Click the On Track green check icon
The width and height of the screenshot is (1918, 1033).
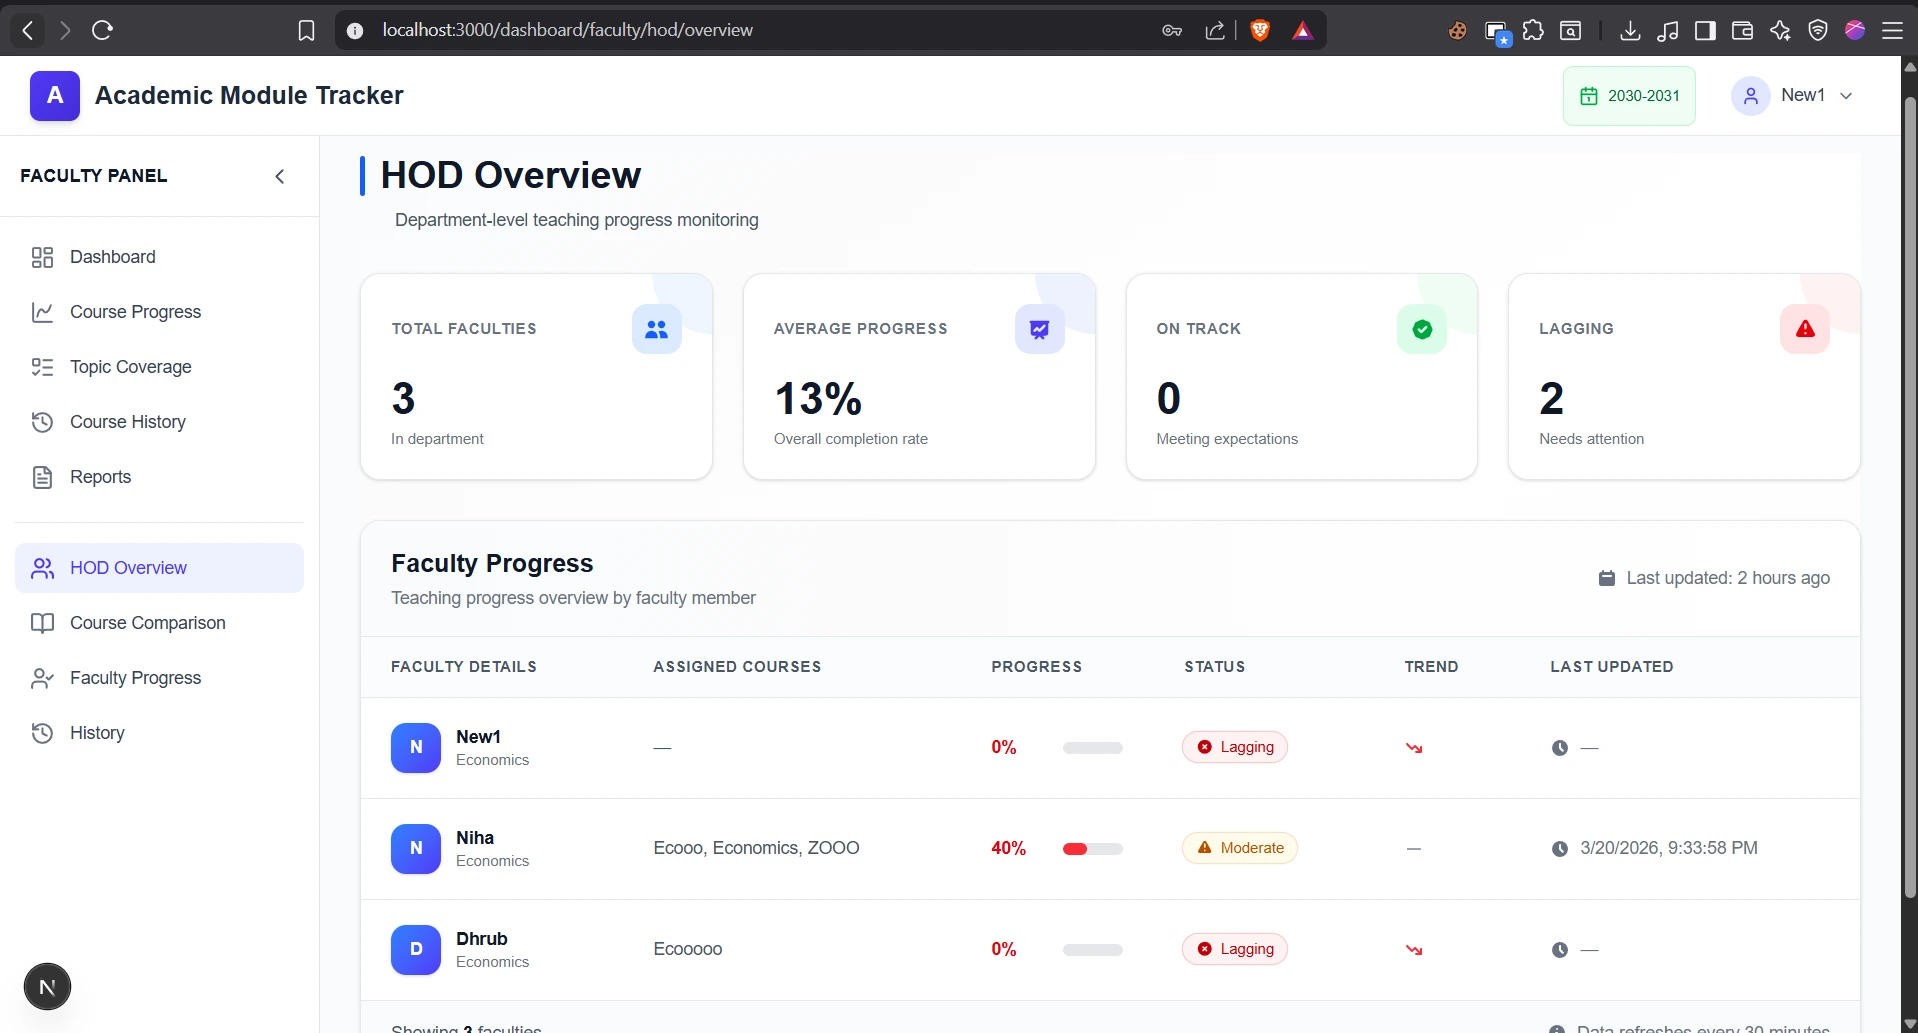coord(1422,329)
